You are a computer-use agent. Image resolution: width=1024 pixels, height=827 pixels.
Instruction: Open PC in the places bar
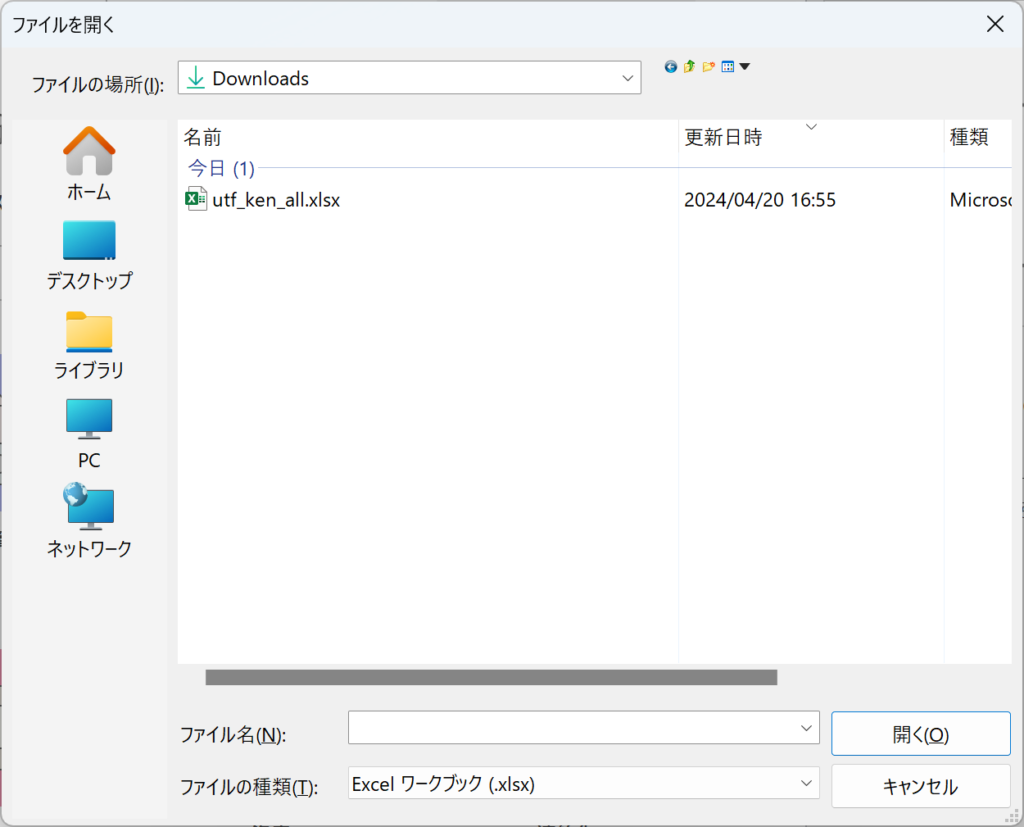tap(89, 434)
